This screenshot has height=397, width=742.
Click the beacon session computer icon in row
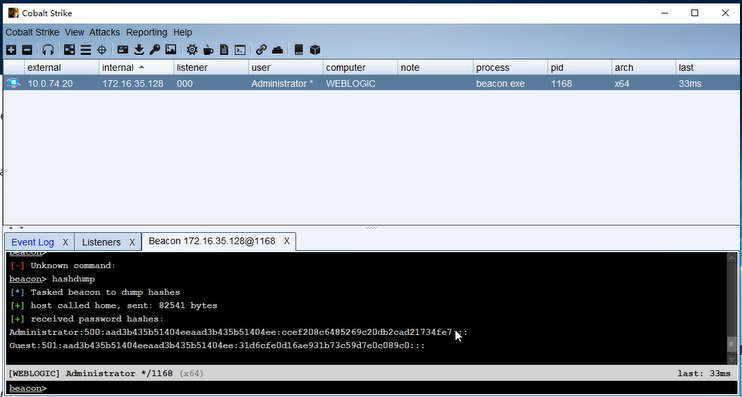[13, 83]
